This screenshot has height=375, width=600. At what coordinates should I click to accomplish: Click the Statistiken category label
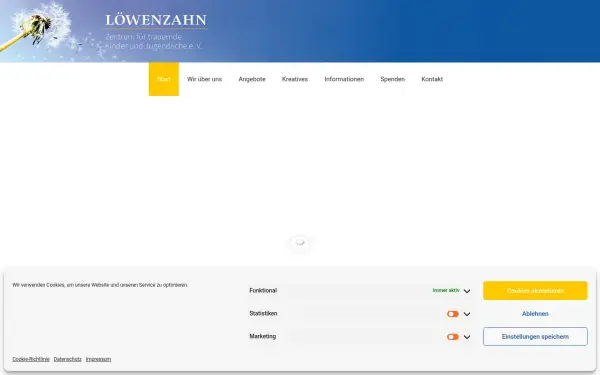[263, 313]
